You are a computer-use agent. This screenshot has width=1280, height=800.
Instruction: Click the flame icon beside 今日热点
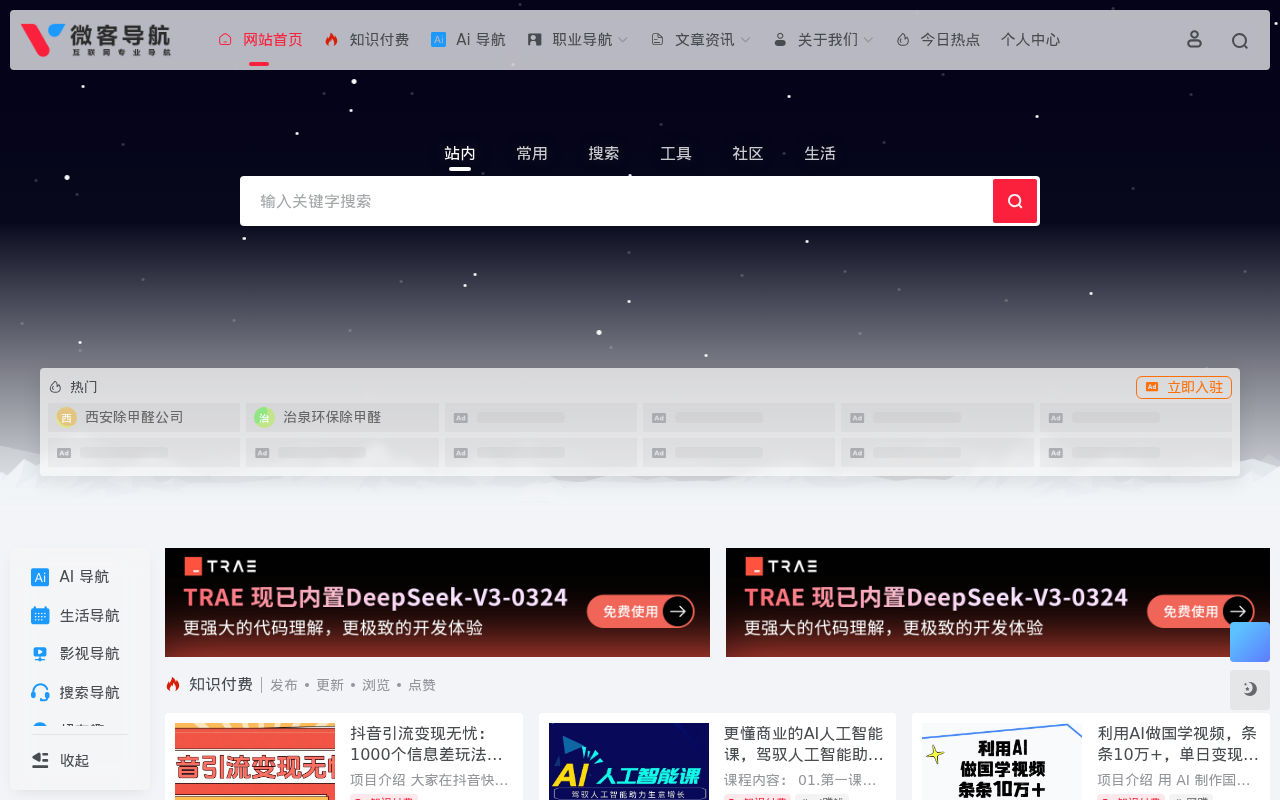(903, 40)
